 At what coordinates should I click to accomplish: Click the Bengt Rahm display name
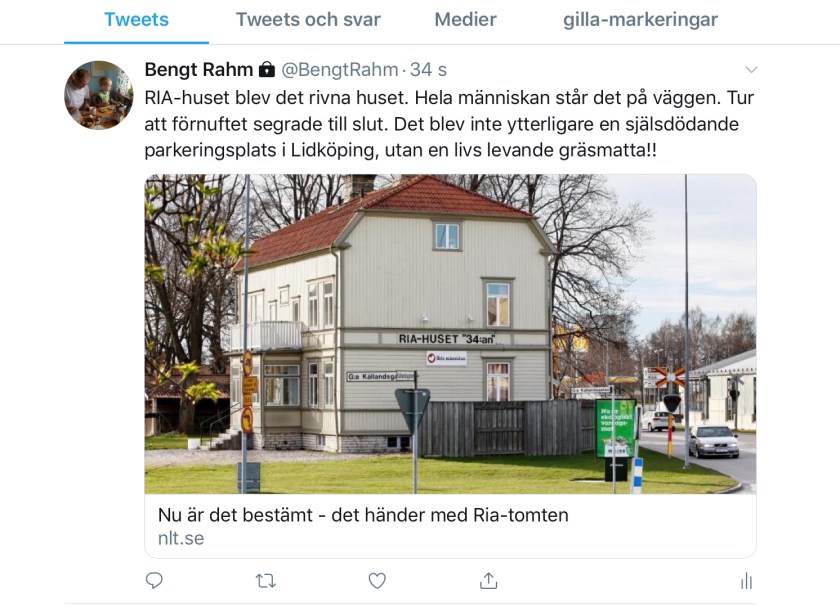click(x=198, y=70)
